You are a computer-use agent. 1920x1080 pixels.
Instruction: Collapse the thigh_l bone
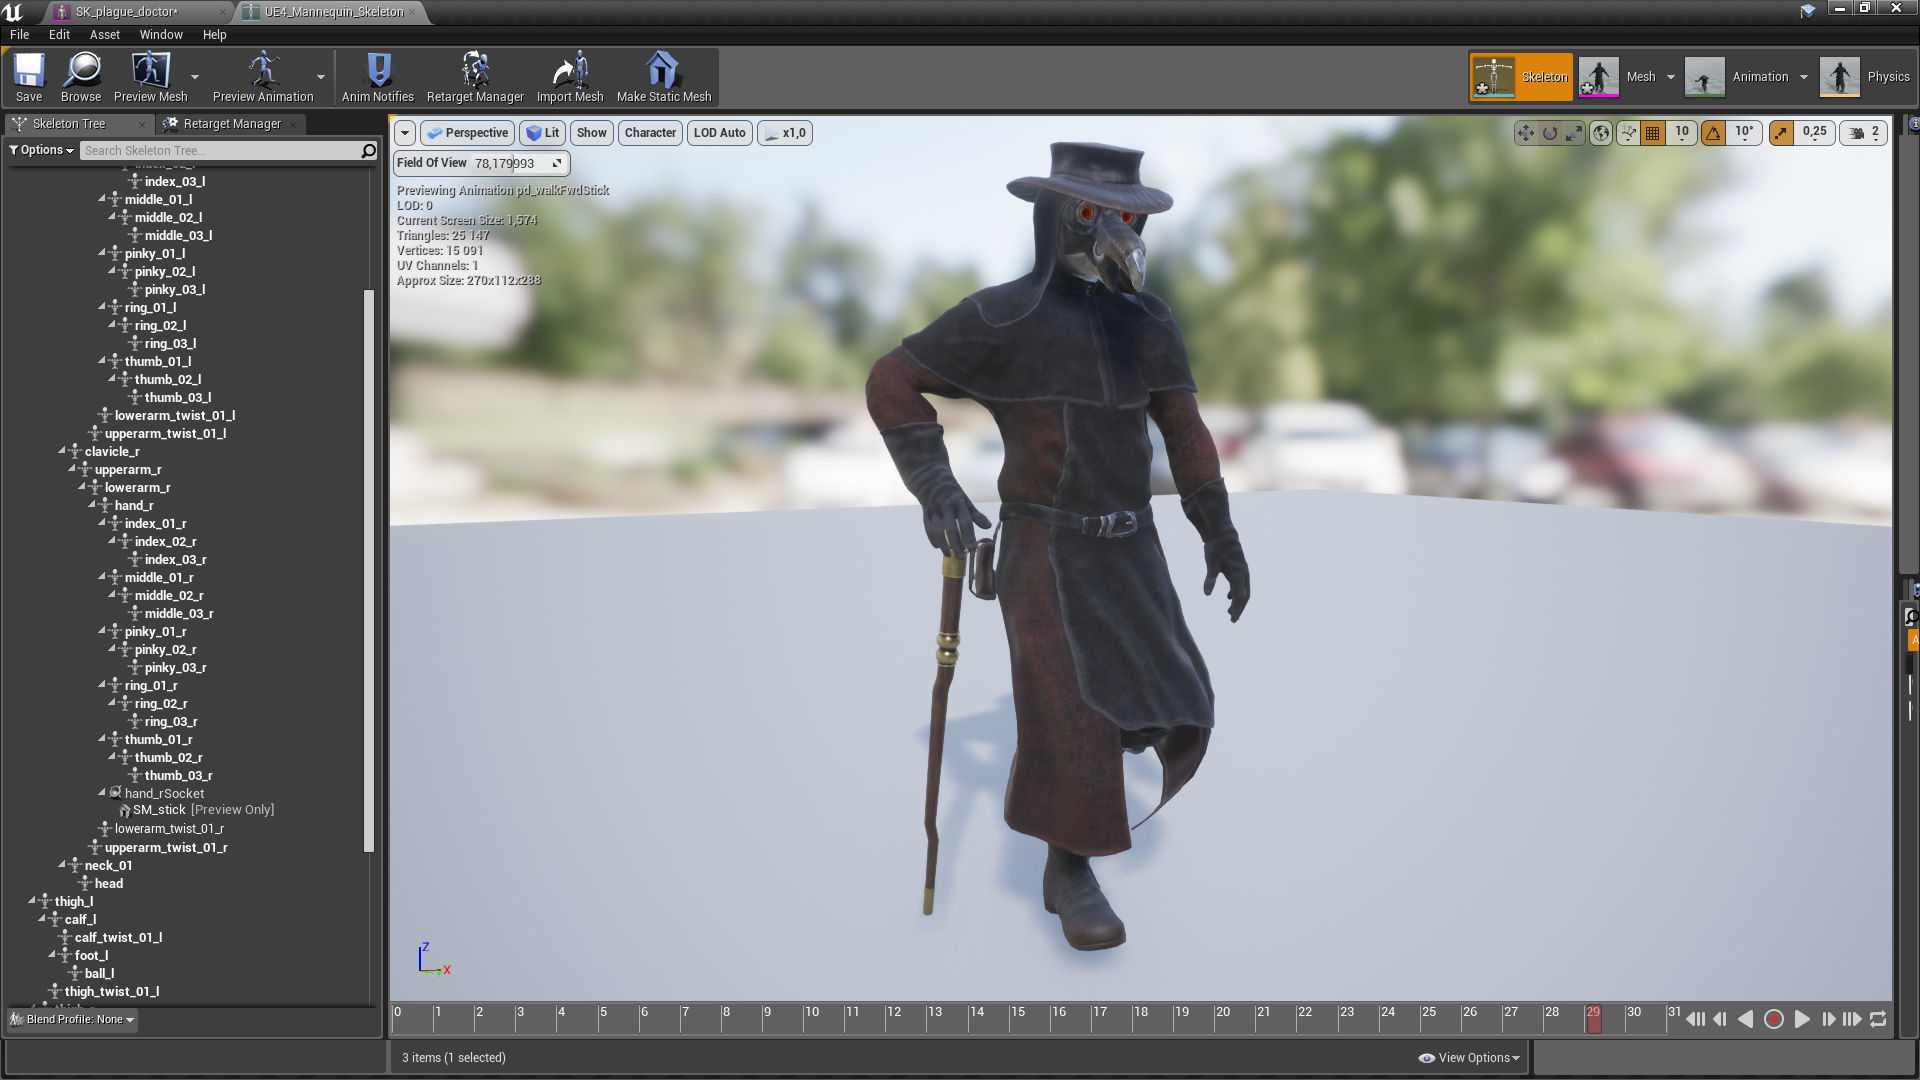32,902
